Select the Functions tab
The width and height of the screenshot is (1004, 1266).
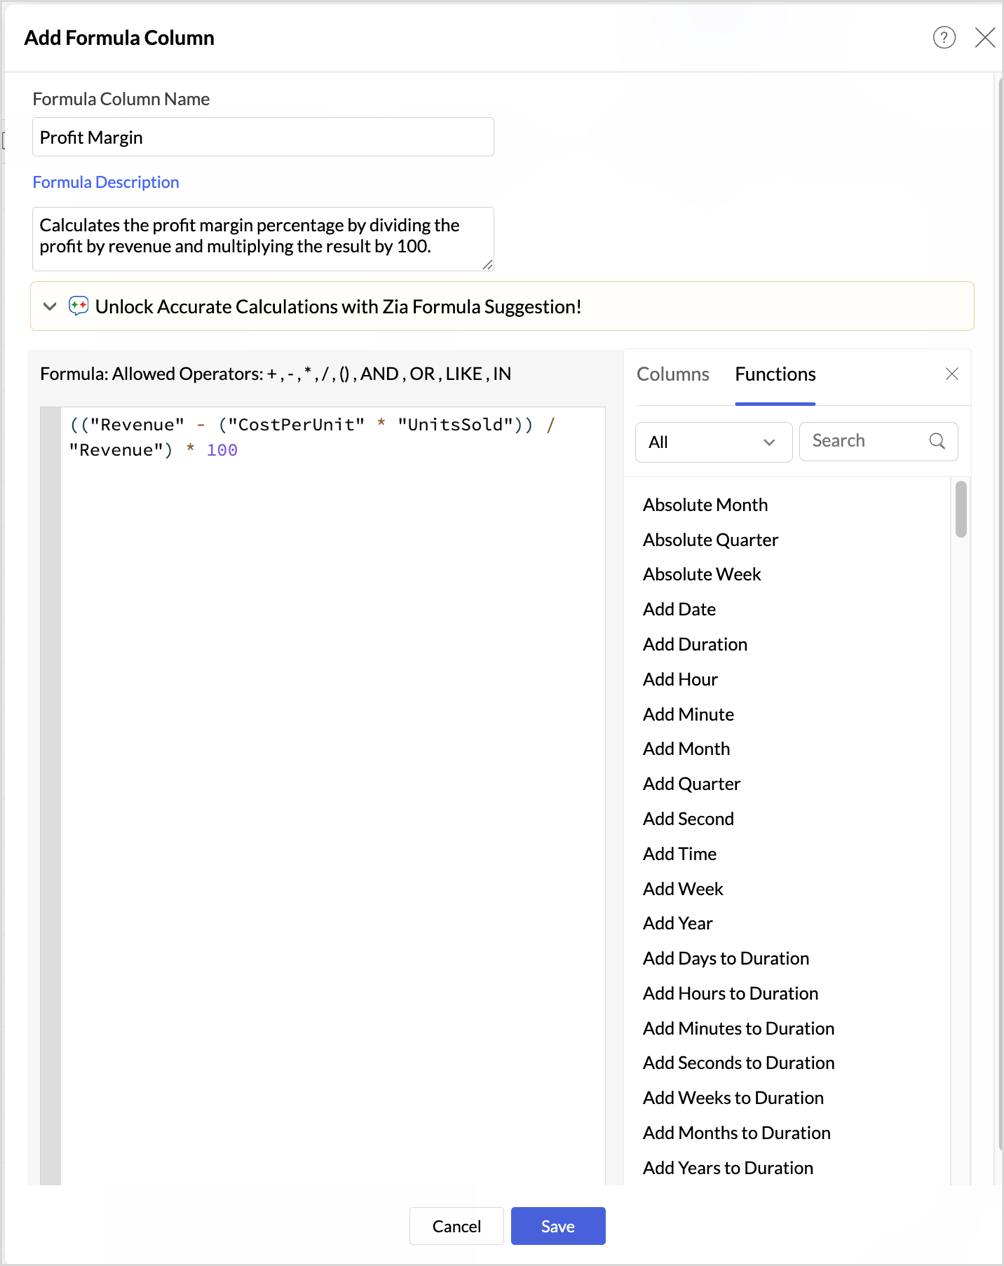click(775, 374)
